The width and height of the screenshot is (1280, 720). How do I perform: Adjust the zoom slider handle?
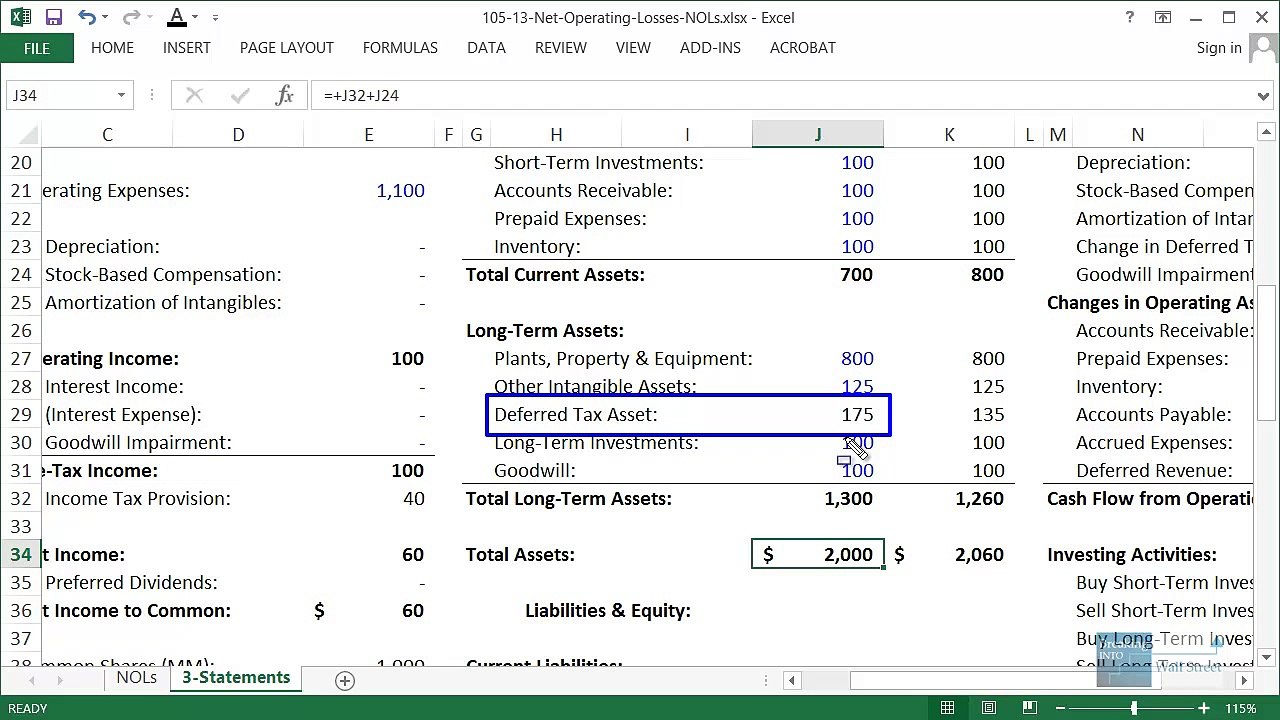(x=1134, y=708)
